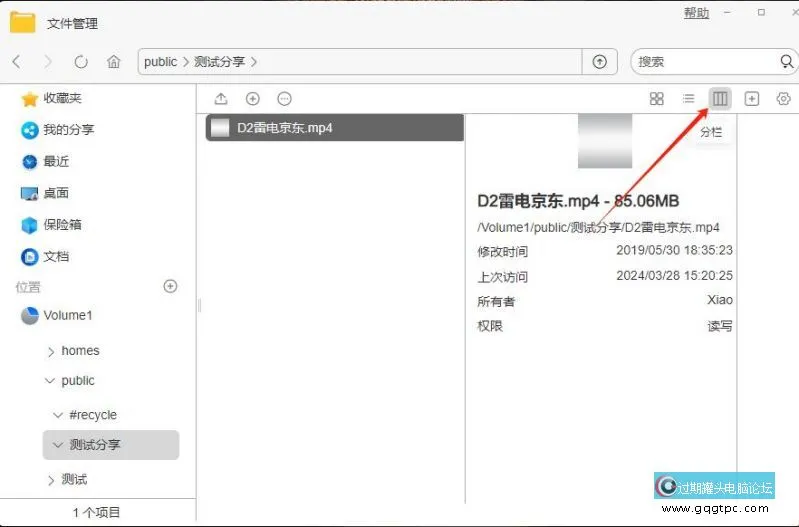Expand the homes folder chevron

point(50,352)
